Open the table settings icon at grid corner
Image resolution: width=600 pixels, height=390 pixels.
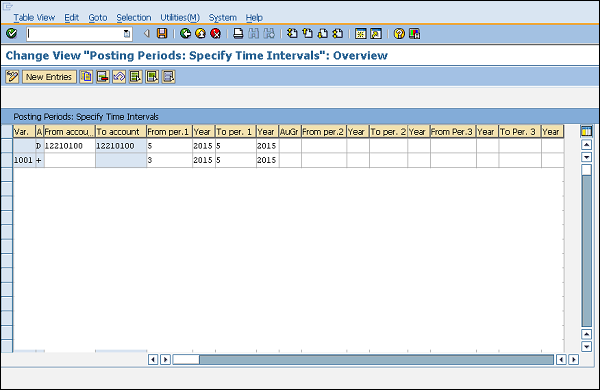[586, 132]
